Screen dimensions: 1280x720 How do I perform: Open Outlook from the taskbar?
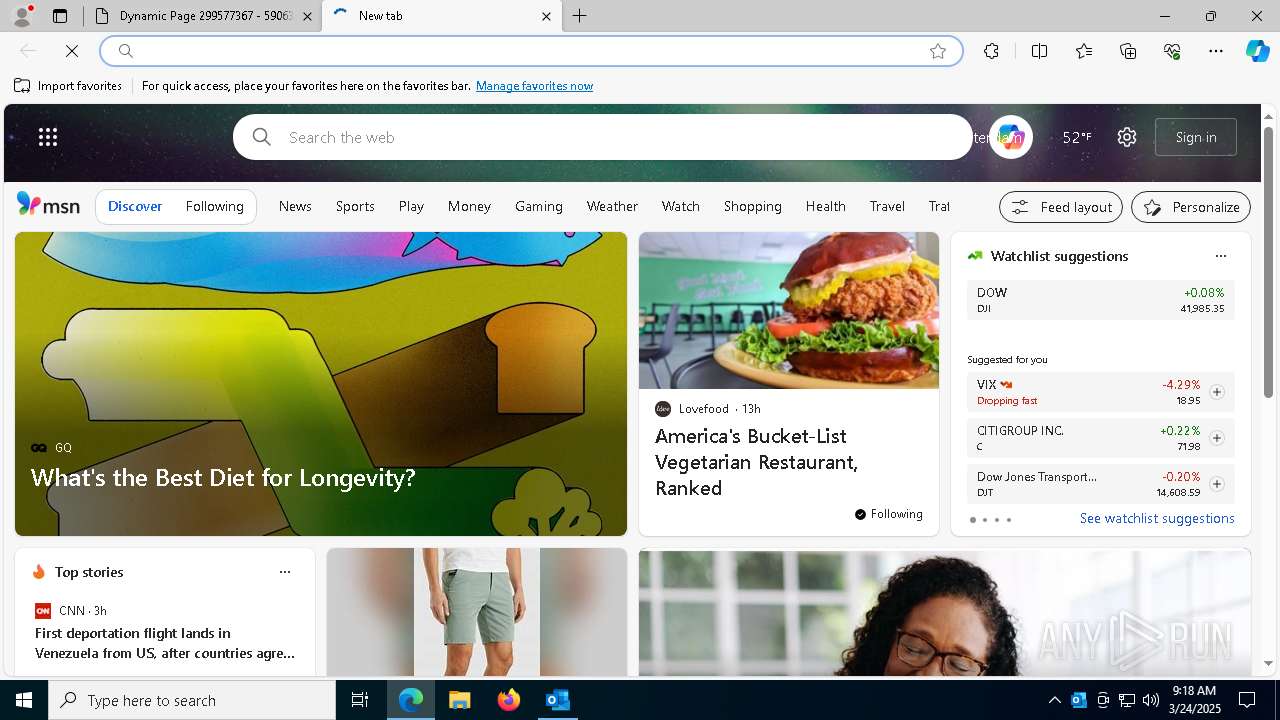[557, 700]
